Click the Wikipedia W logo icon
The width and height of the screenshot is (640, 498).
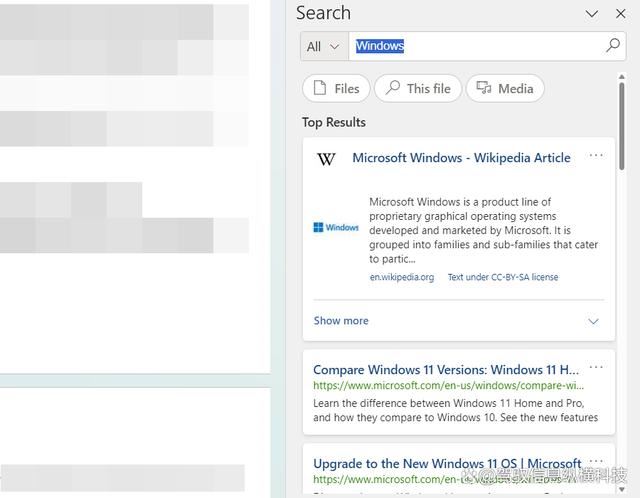click(x=326, y=158)
